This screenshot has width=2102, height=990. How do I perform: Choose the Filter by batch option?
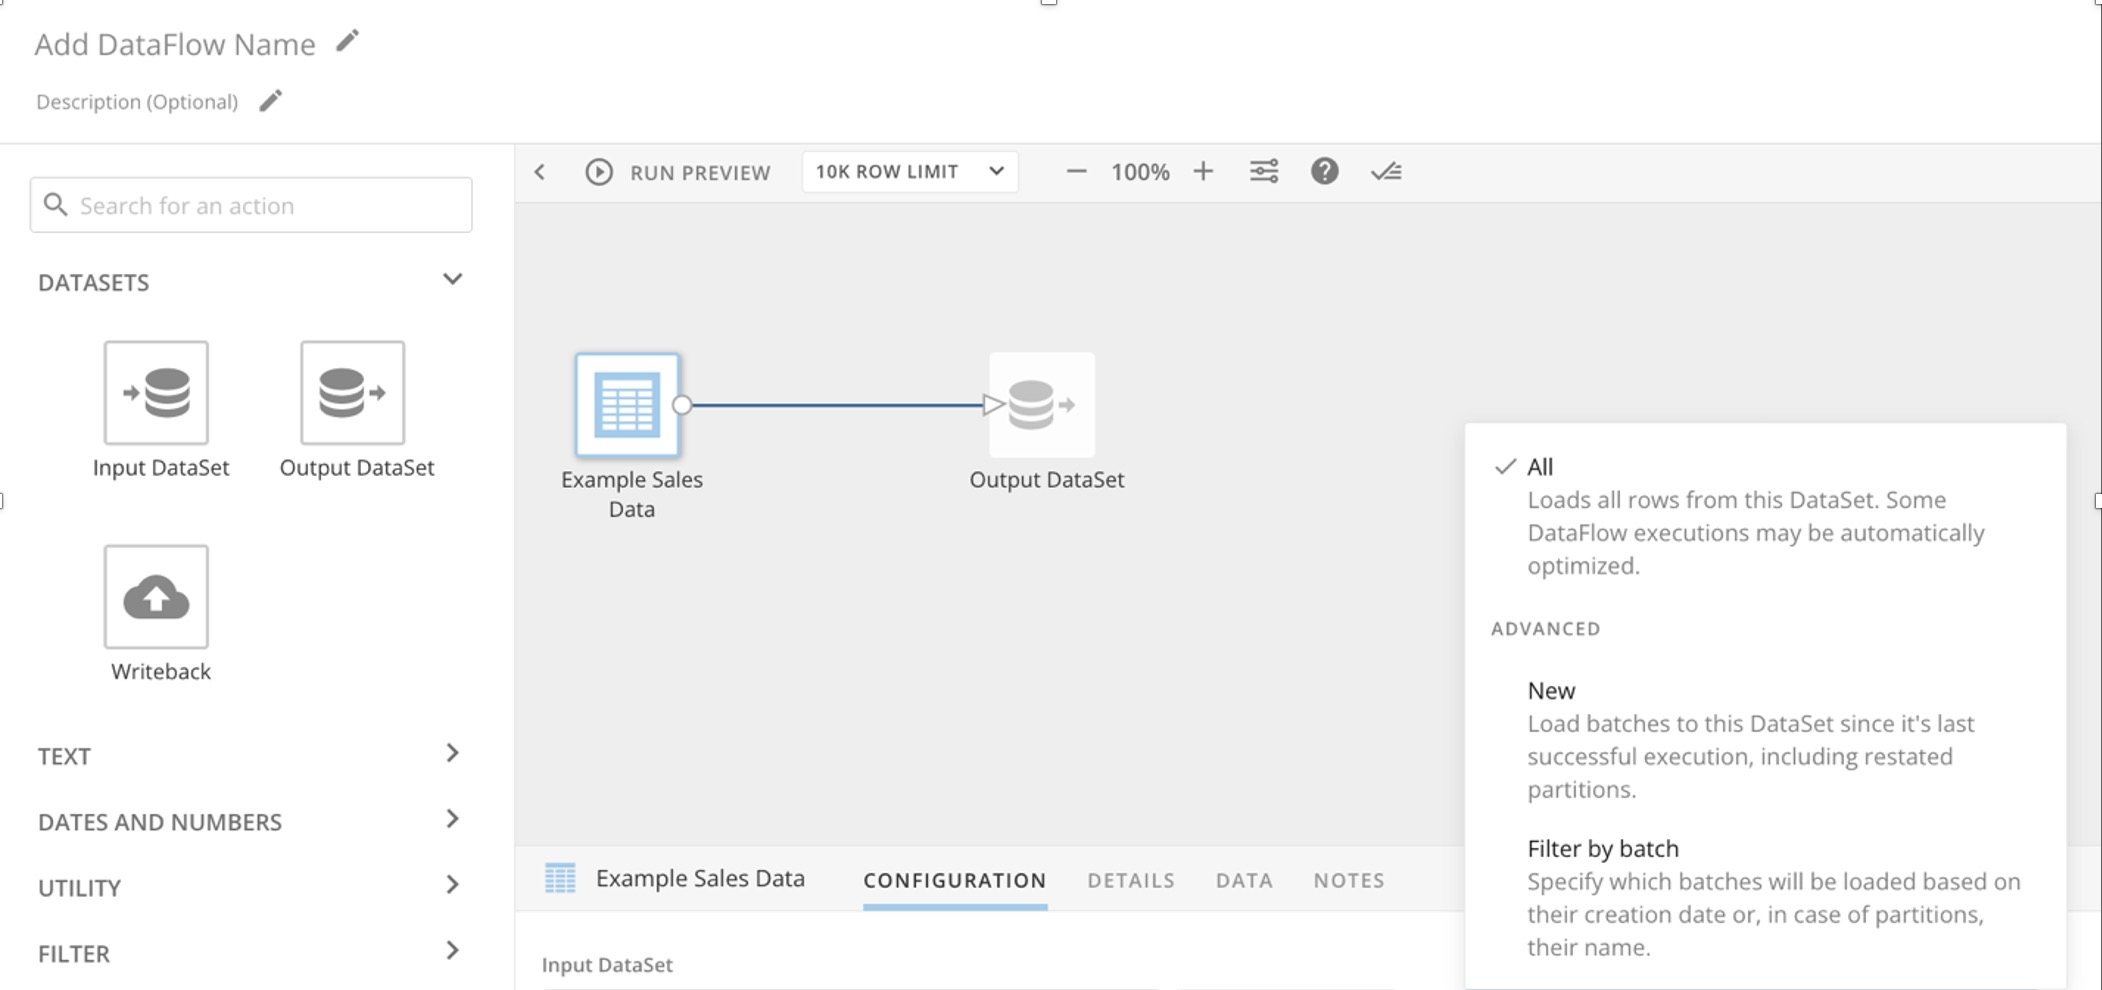(1602, 848)
